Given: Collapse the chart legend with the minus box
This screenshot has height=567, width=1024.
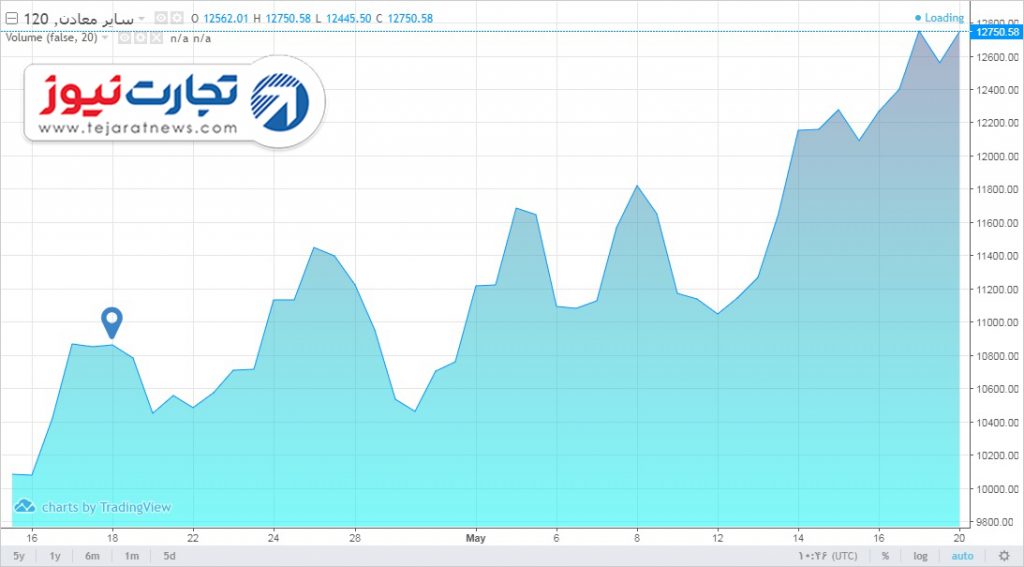Looking at the screenshot, I should 11,18.
